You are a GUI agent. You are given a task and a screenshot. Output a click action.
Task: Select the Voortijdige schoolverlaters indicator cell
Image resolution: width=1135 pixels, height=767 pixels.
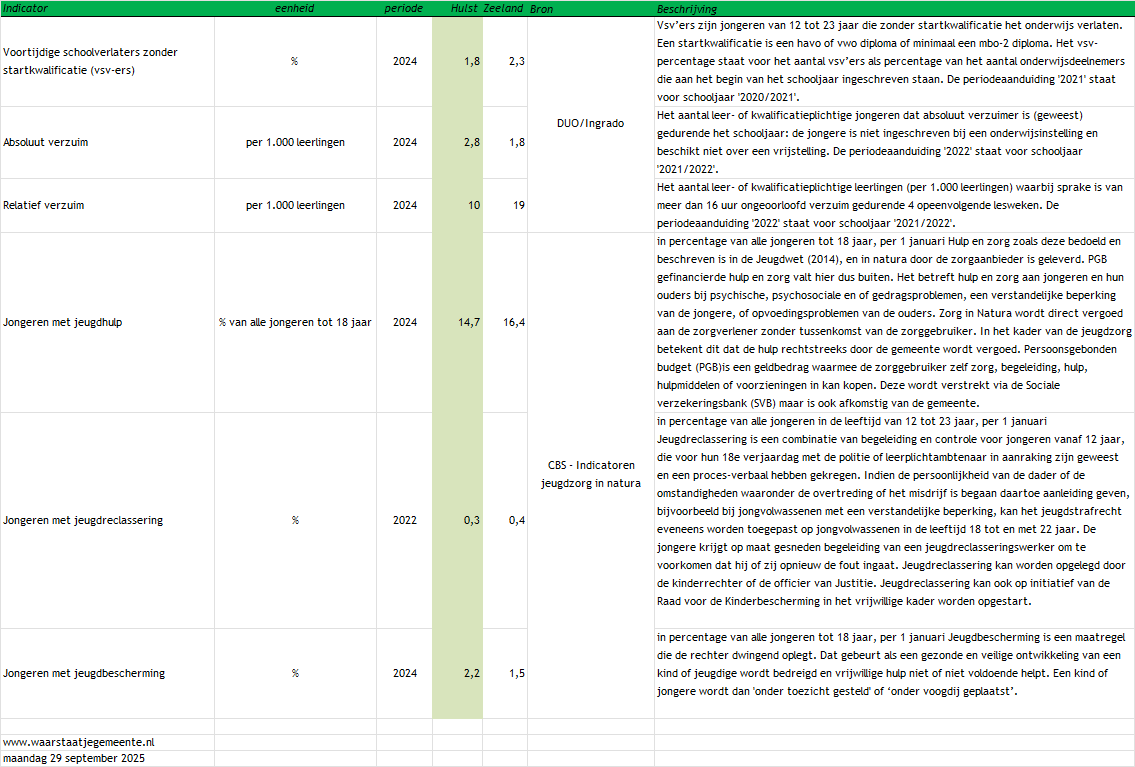91,61
